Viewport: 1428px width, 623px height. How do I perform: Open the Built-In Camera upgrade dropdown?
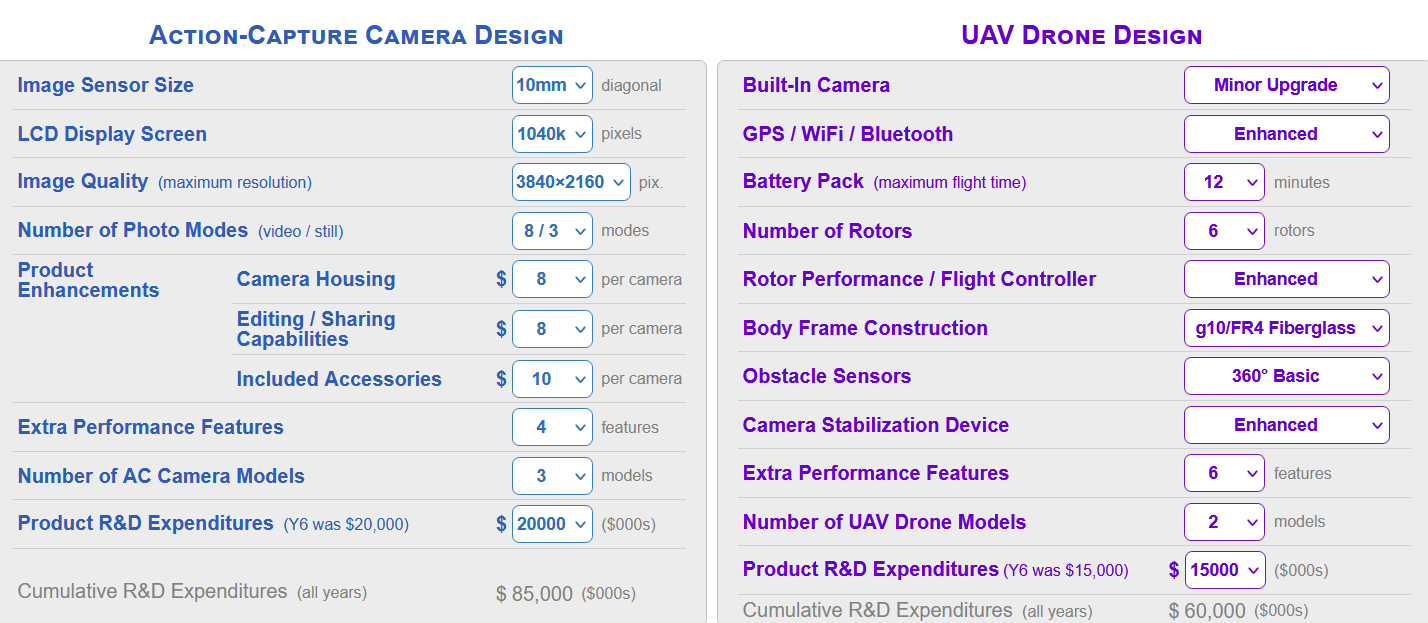pyautogui.click(x=1286, y=84)
